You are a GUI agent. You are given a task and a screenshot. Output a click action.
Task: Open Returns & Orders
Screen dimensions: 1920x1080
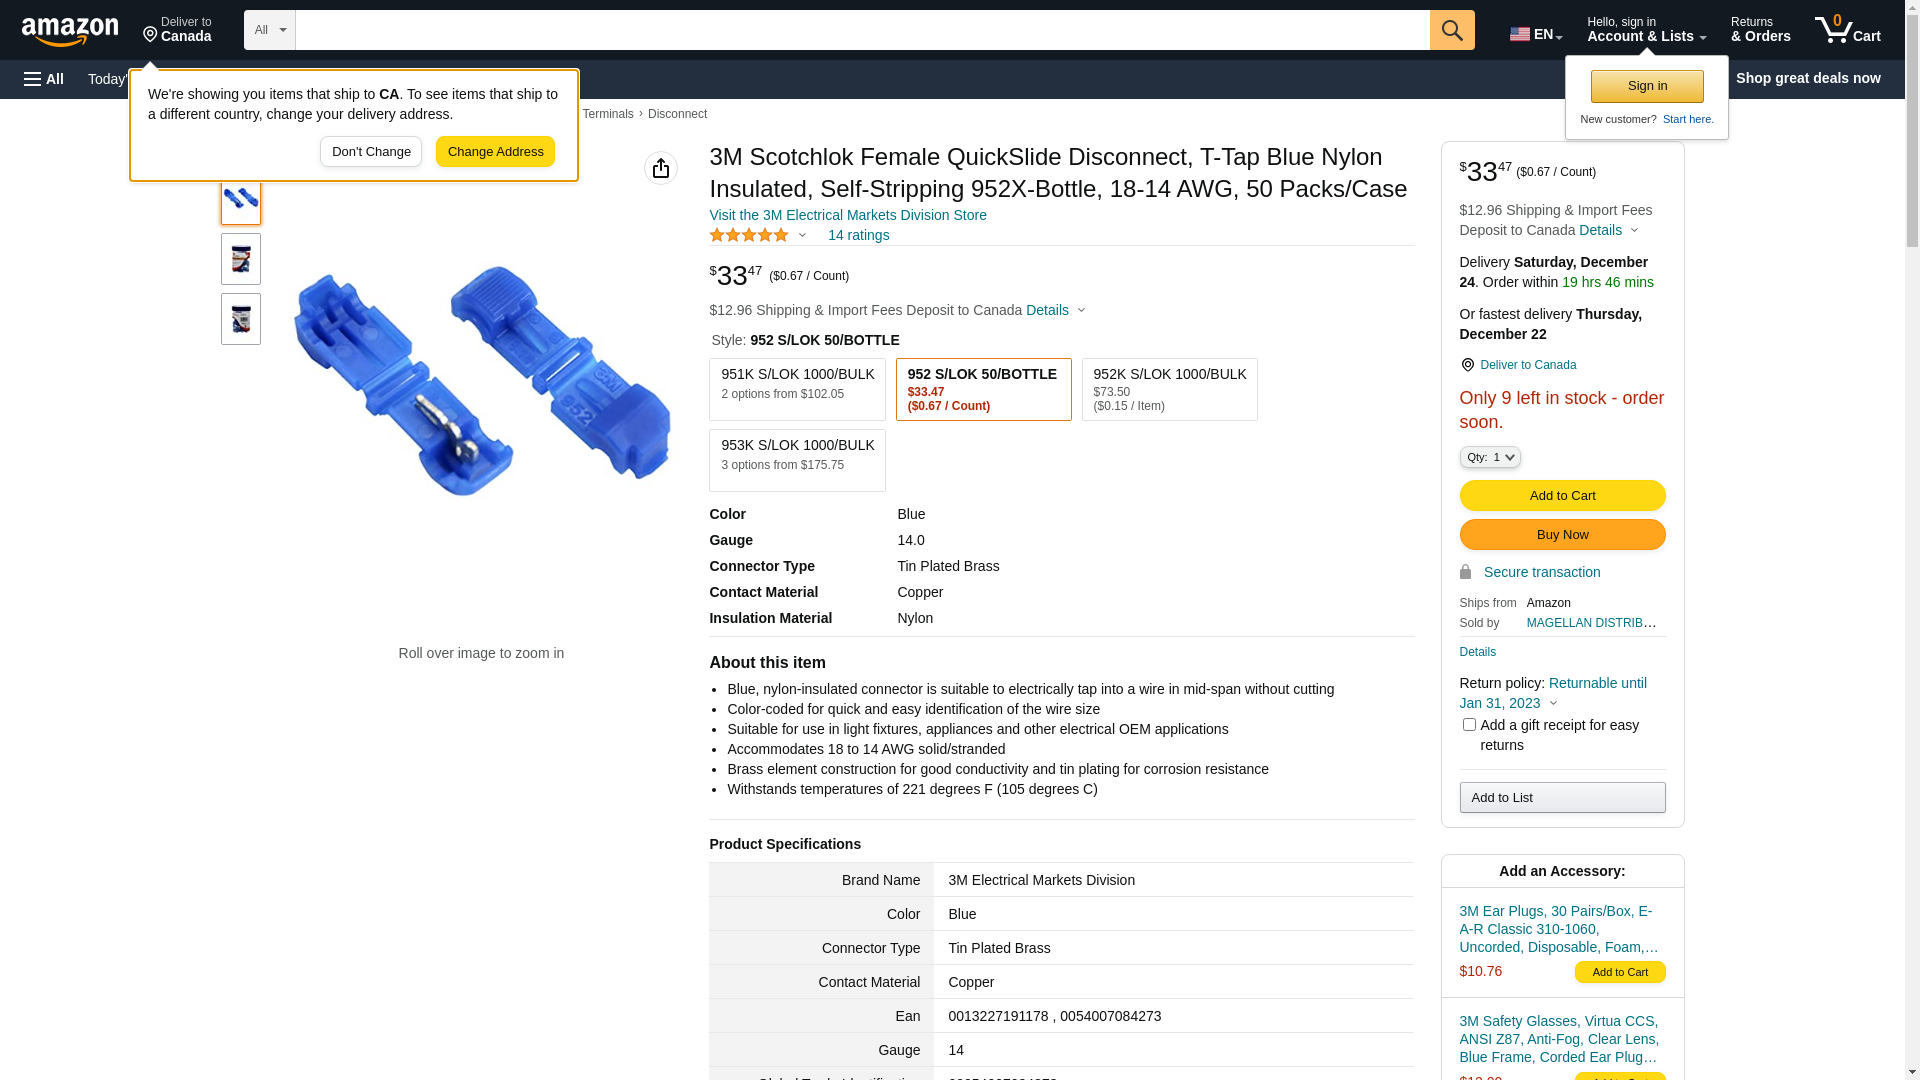pyautogui.click(x=1760, y=30)
